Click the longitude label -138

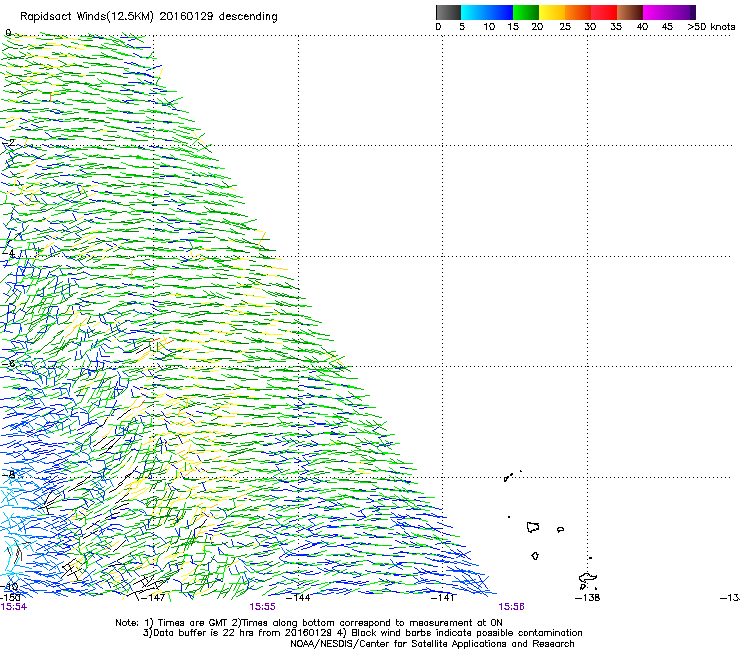[x=588, y=598]
